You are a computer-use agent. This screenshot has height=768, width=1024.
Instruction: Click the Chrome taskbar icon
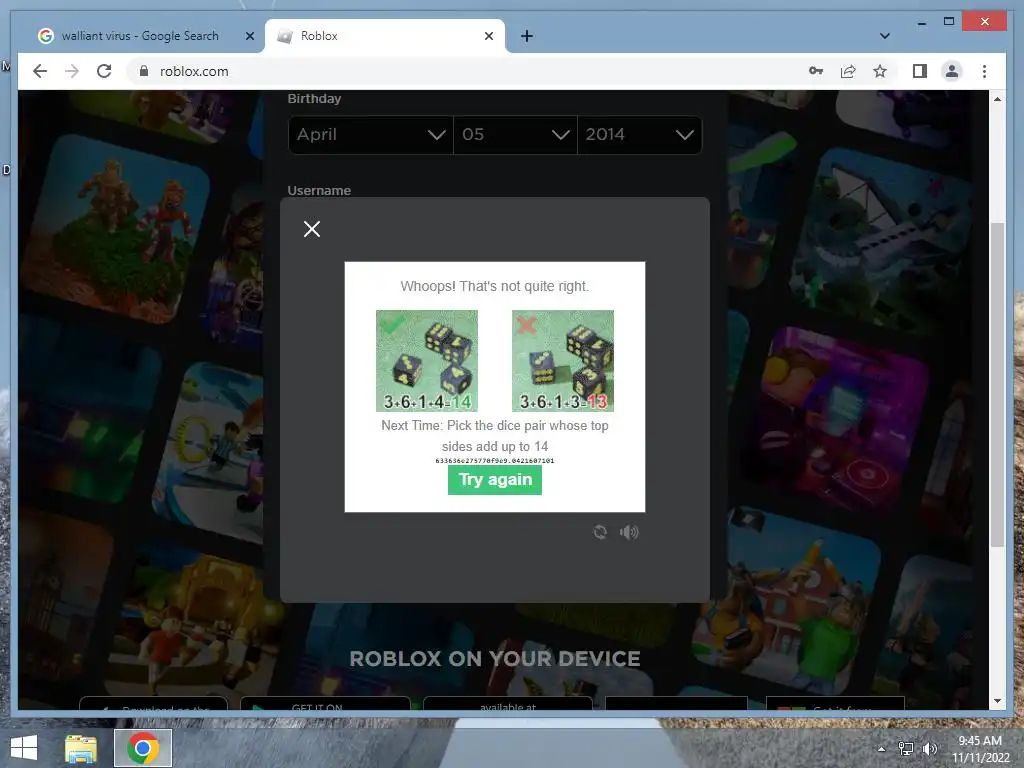pyautogui.click(x=143, y=748)
